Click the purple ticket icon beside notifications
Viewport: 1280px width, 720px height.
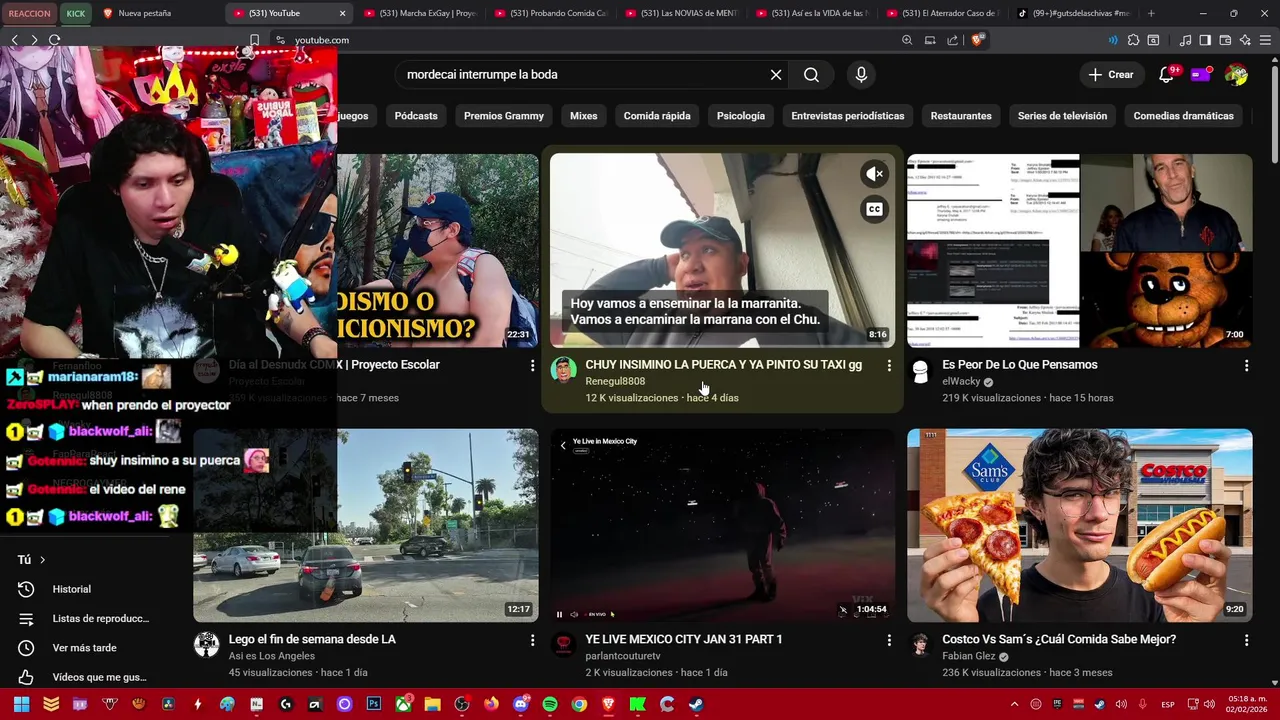pyautogui.click(x=1201, y=75)
